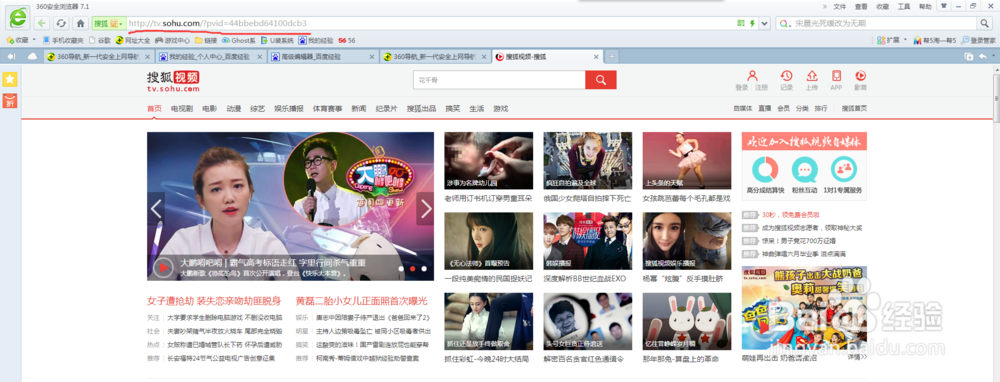Open the 帮助 menu

click(x=925, y=6)
